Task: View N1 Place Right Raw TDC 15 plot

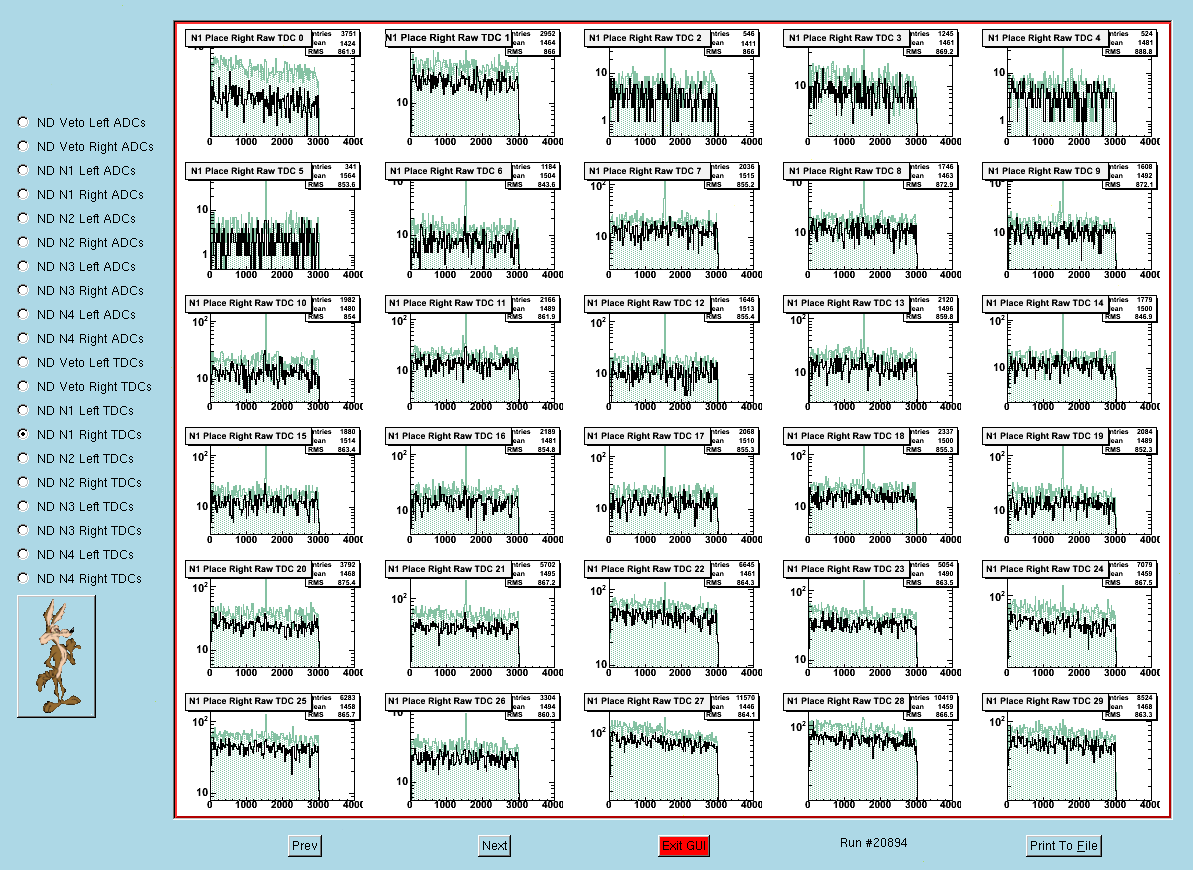Action: (x=274, y=486)
